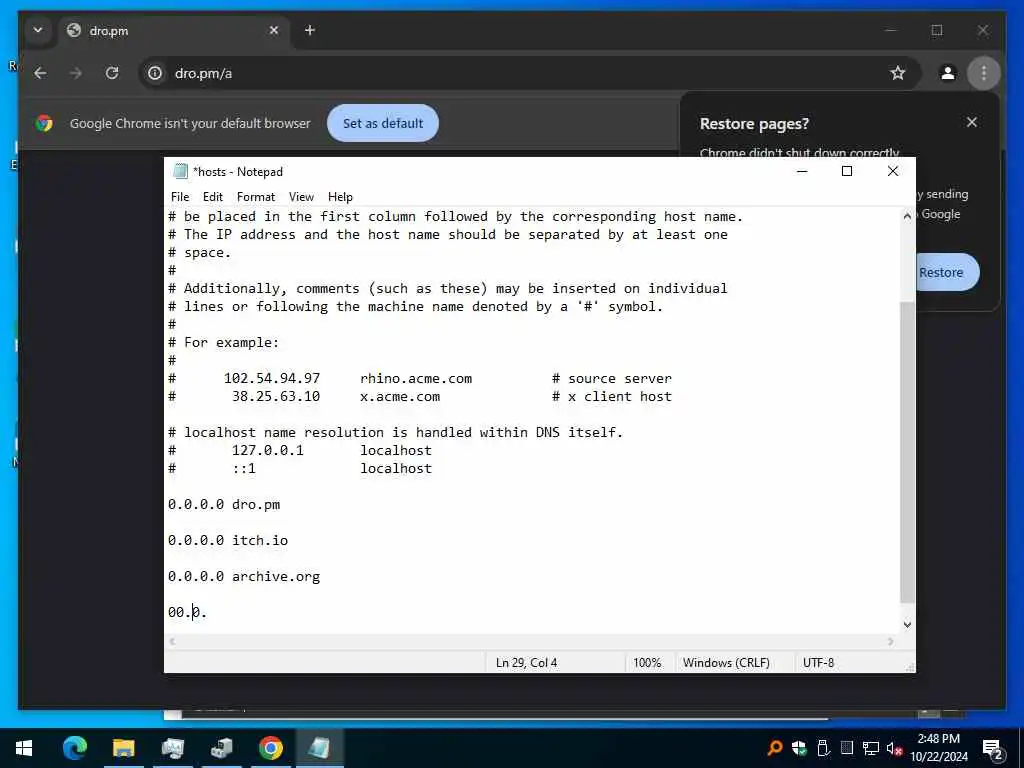Open the Format menu in Notepad
The image size is (1024, 768).
pyautogui.click(x=255, y=197)
